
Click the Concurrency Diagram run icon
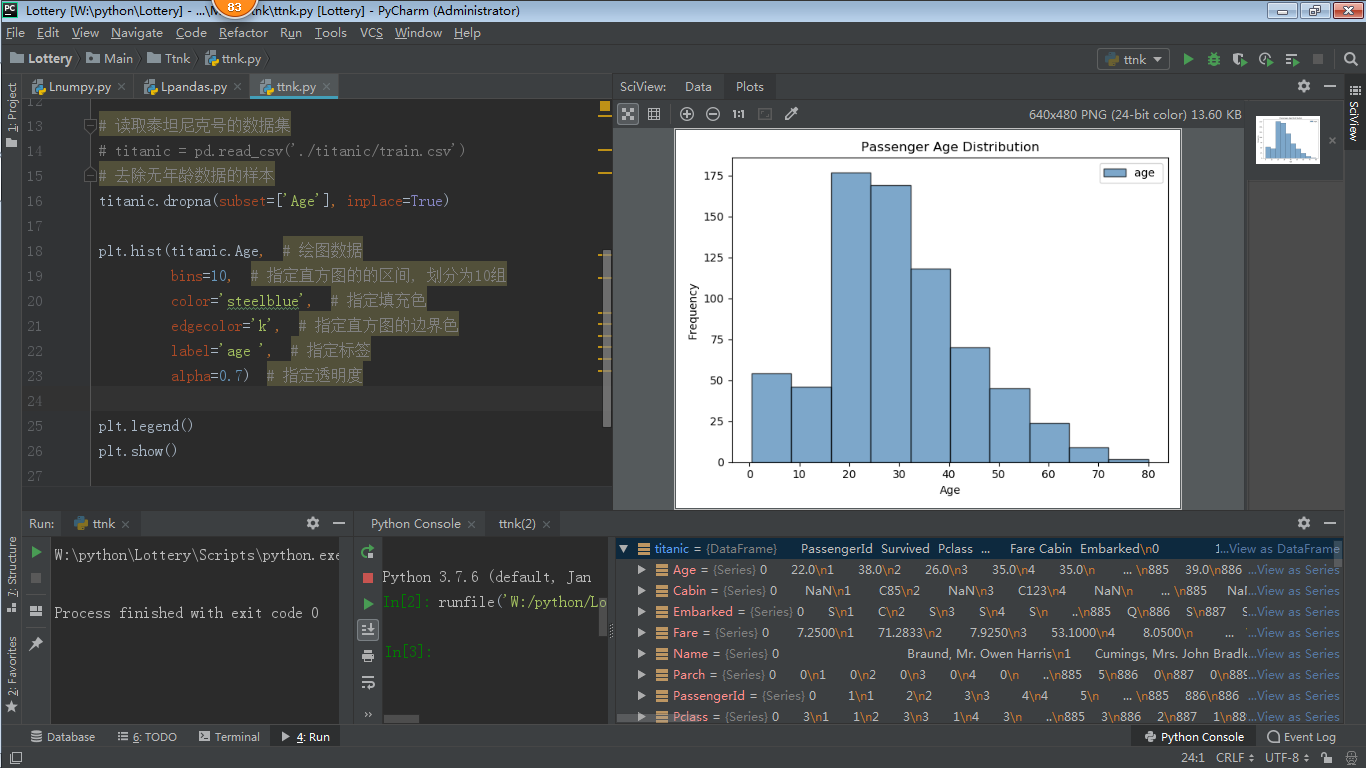click(1292, 59)
